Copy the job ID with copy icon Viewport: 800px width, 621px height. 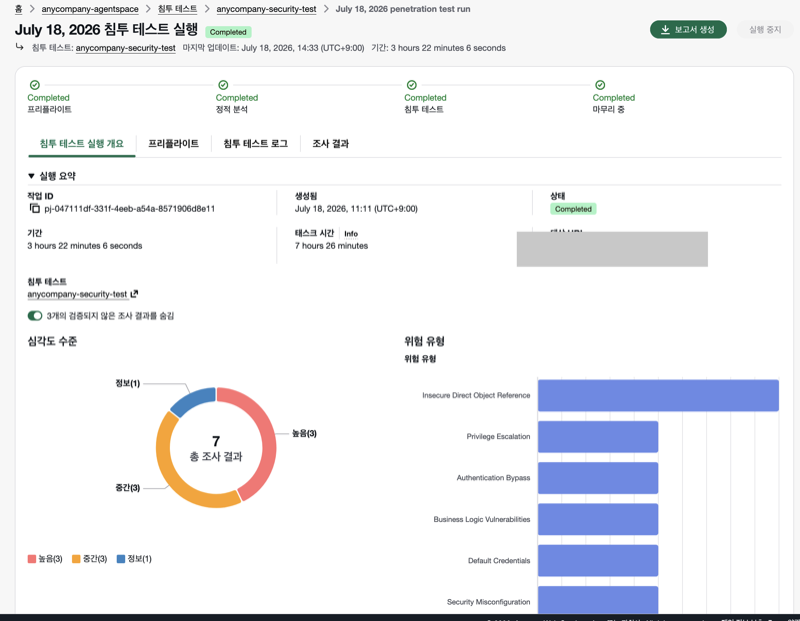click(35, 208)
